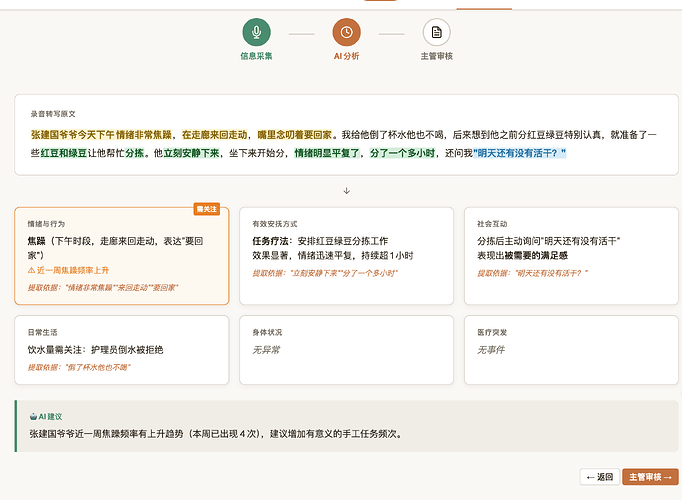Click the 近一周焦躁频率上升 warning text
Viewport: 682px width, 500px height.
[x=73, y=270]
